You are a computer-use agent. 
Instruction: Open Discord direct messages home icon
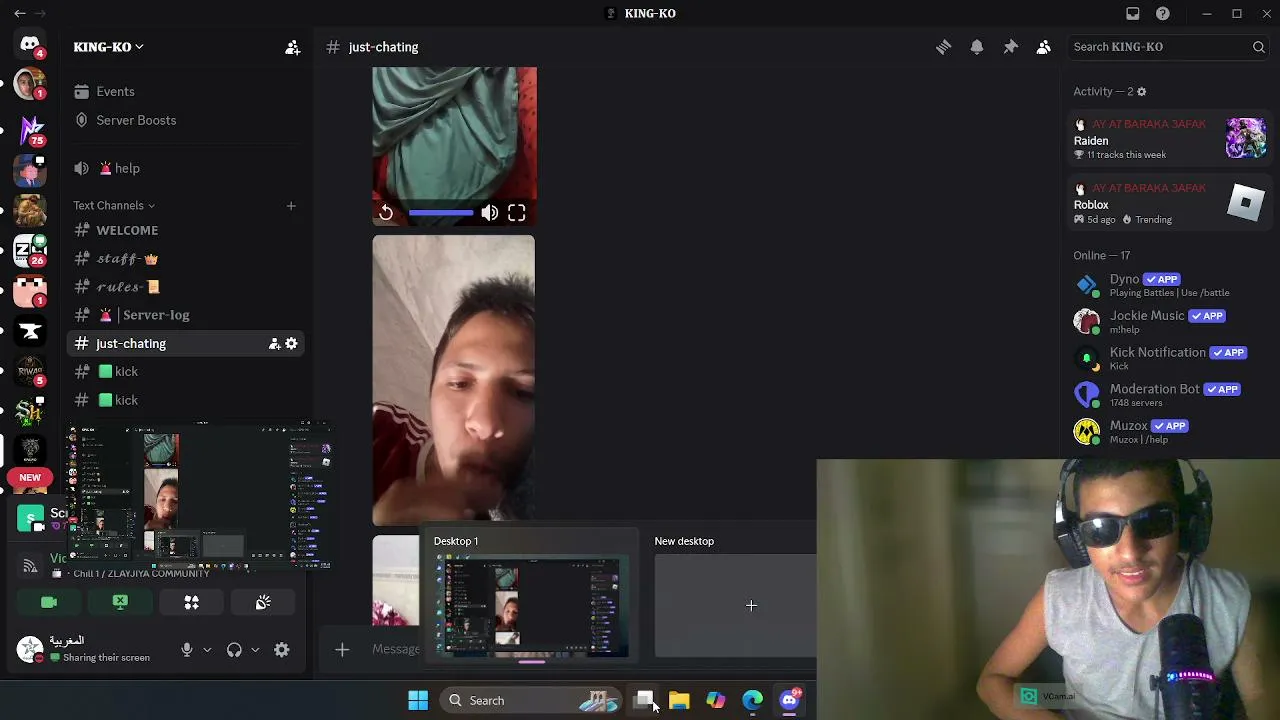click(30, 45)
